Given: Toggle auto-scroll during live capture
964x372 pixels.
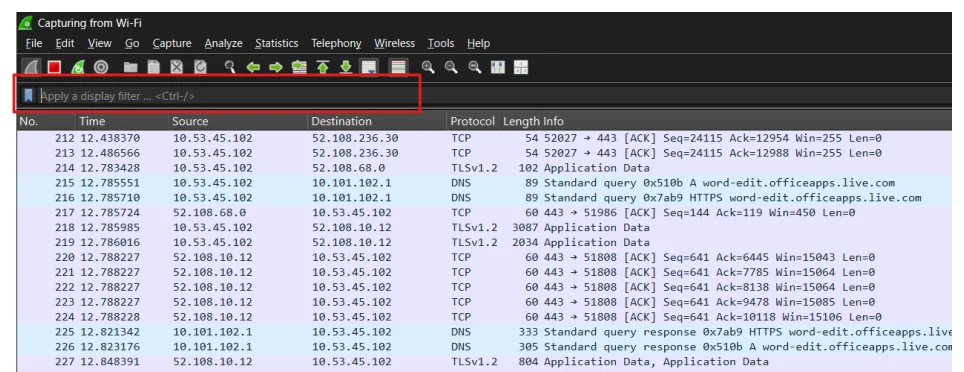Looking at the screenshot, I should coord(369,67).
